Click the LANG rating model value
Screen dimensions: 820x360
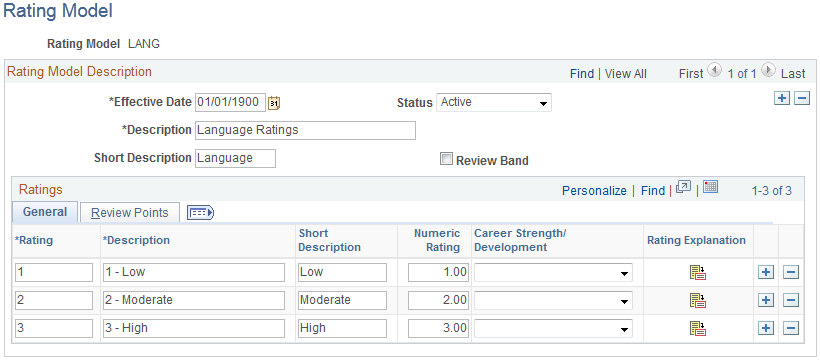pyautogui.click(x=144, y=44)
